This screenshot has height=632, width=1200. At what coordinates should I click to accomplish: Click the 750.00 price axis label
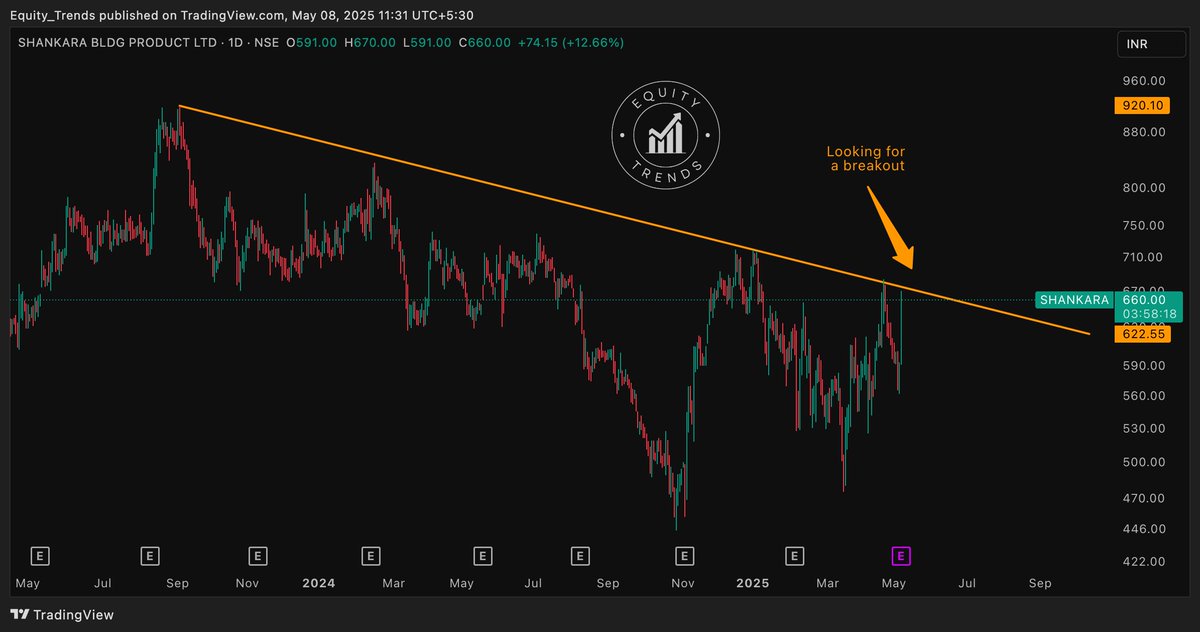click(x=1144, y=226)
